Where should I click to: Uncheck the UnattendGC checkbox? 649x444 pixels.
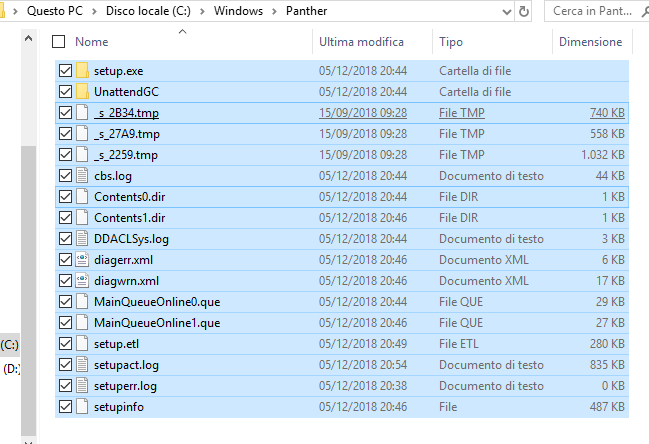[65, 91]
